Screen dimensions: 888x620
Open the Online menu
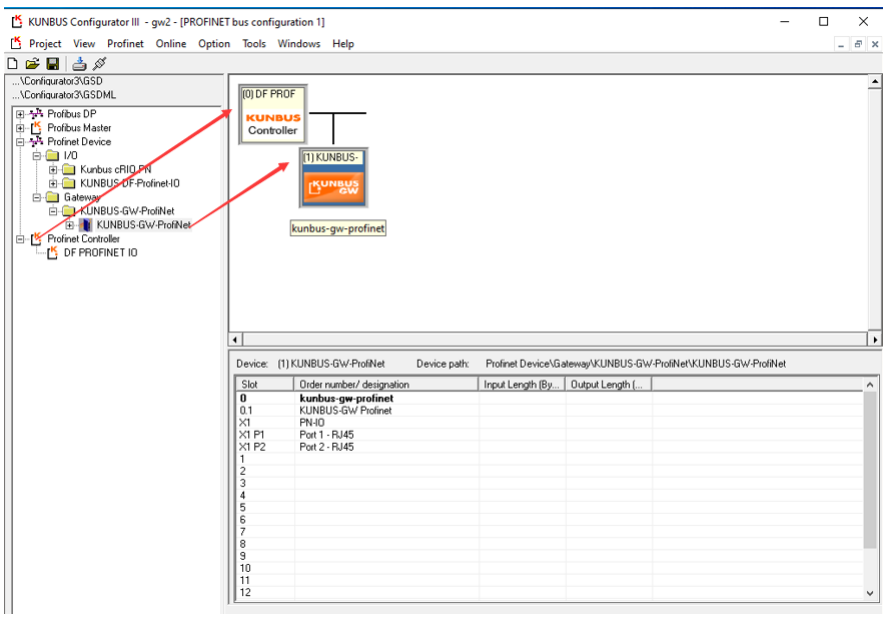coord(171,44)
